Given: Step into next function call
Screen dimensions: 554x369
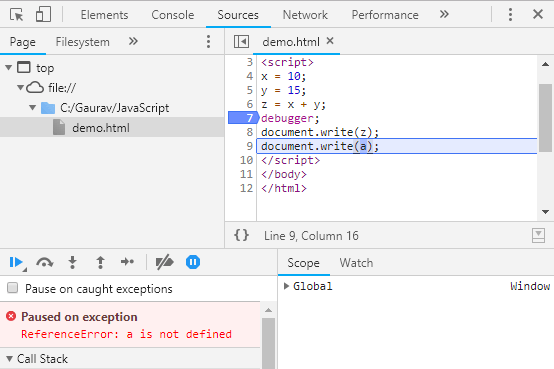Looking at the screenshot, I should [x=72, y=262].
